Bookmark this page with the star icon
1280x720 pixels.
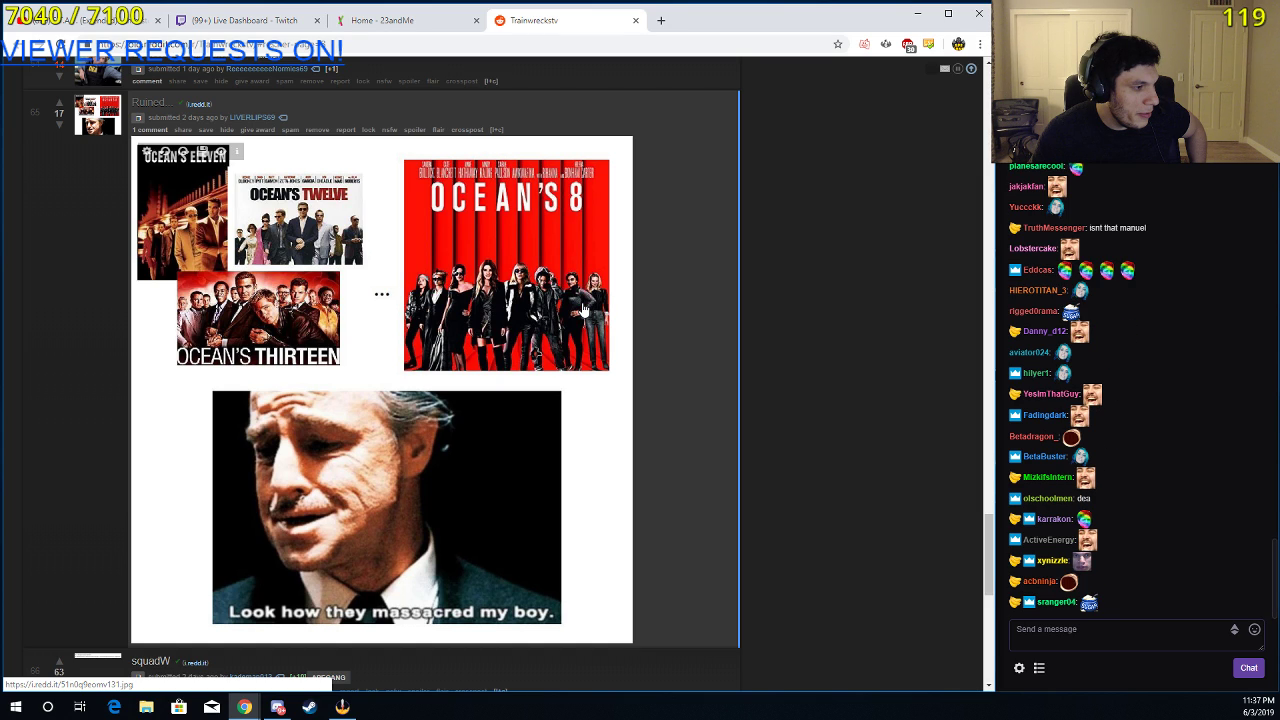click(x=838, y=44)
